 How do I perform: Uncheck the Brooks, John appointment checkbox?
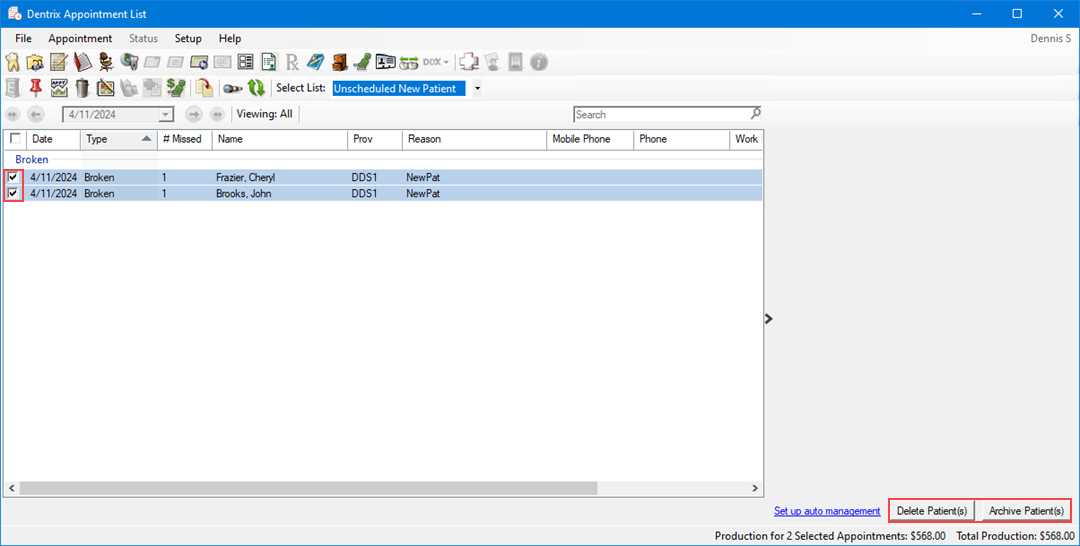[x=13, y=194]
